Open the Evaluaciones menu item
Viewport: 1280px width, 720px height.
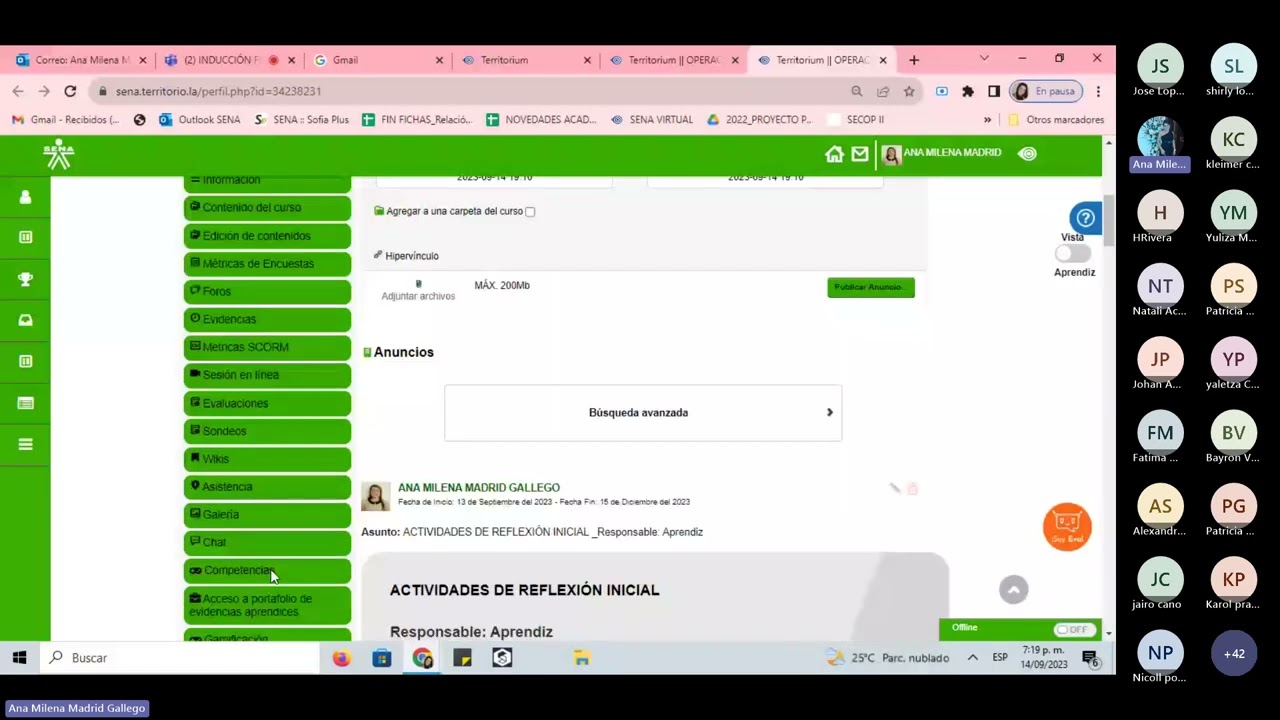[267, 403]
